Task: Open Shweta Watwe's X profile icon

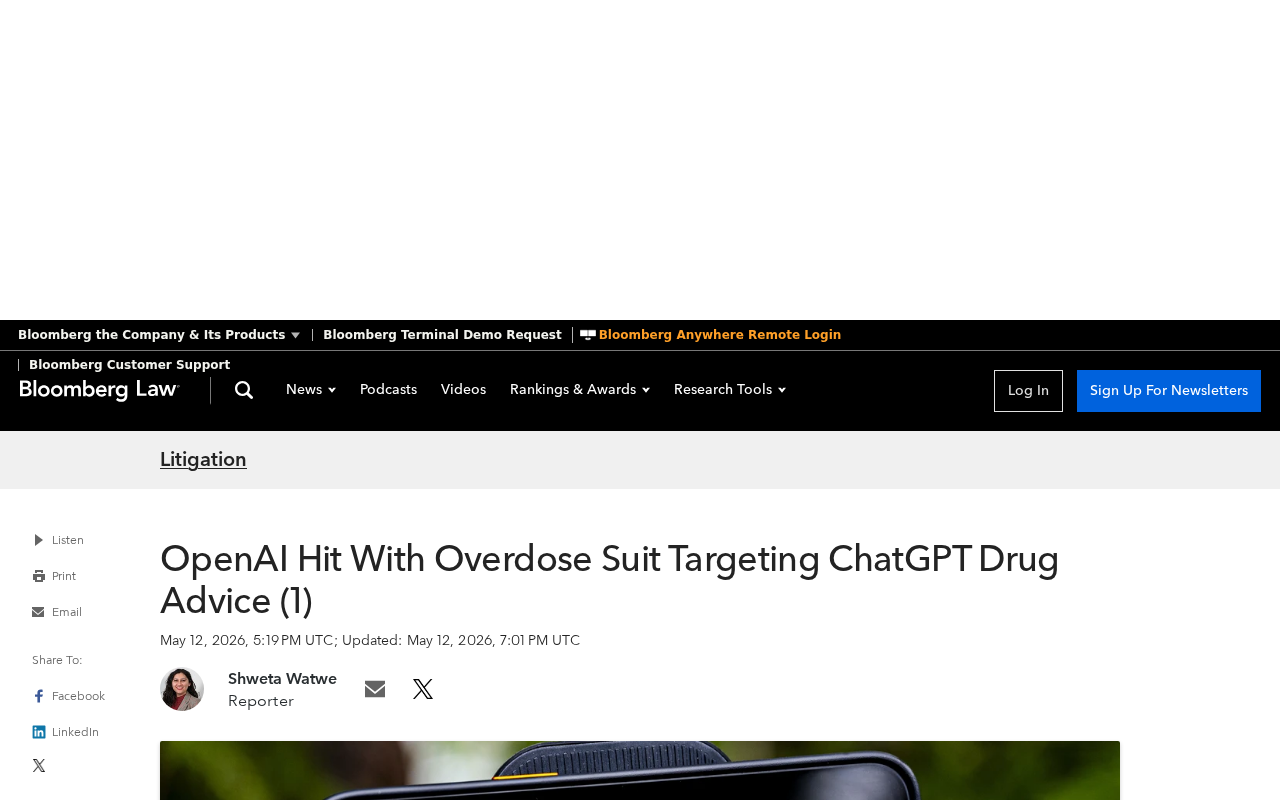Action: pyautogui.click(x=423, y=689)
